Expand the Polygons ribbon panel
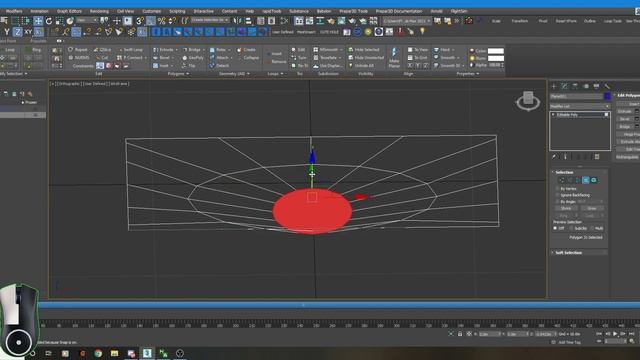 point(178,74)
